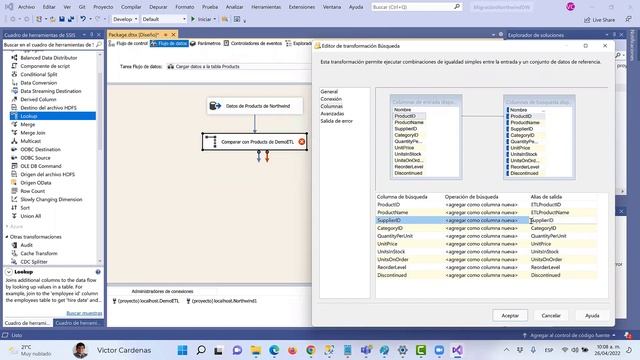
Task: Collapse the Lookup description panel chevron
Action: point(9,272)
